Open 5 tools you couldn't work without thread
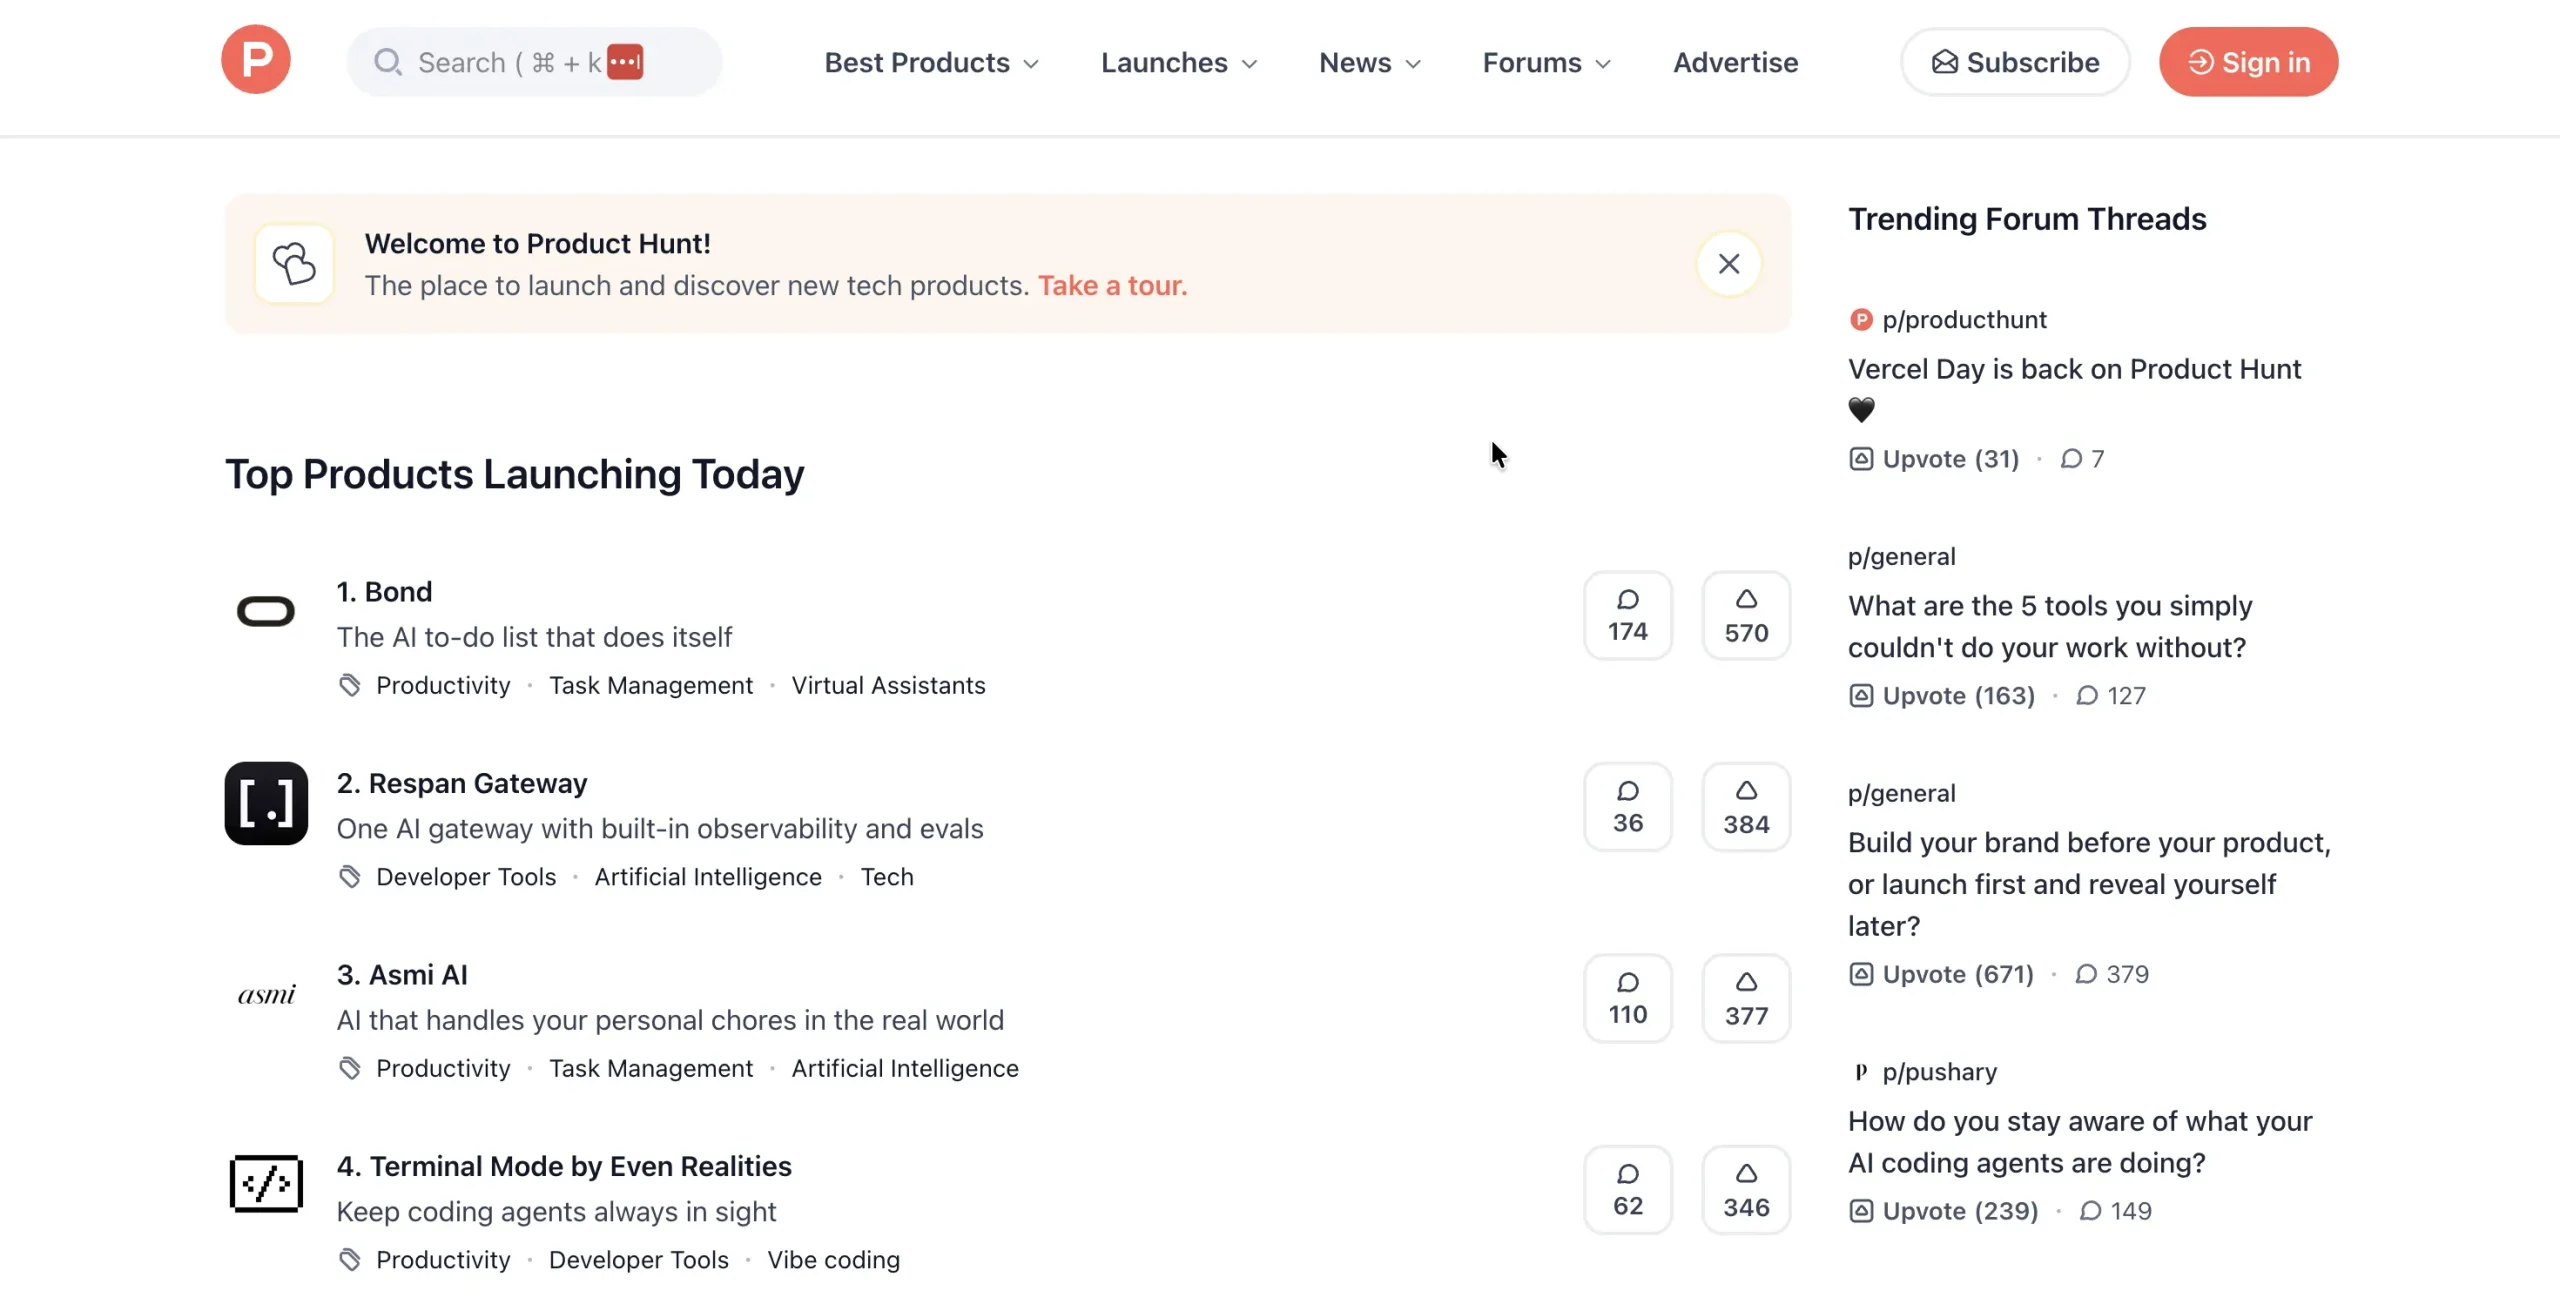Viewport: 2560px width, 1304px height. (x=2050, y=627)
